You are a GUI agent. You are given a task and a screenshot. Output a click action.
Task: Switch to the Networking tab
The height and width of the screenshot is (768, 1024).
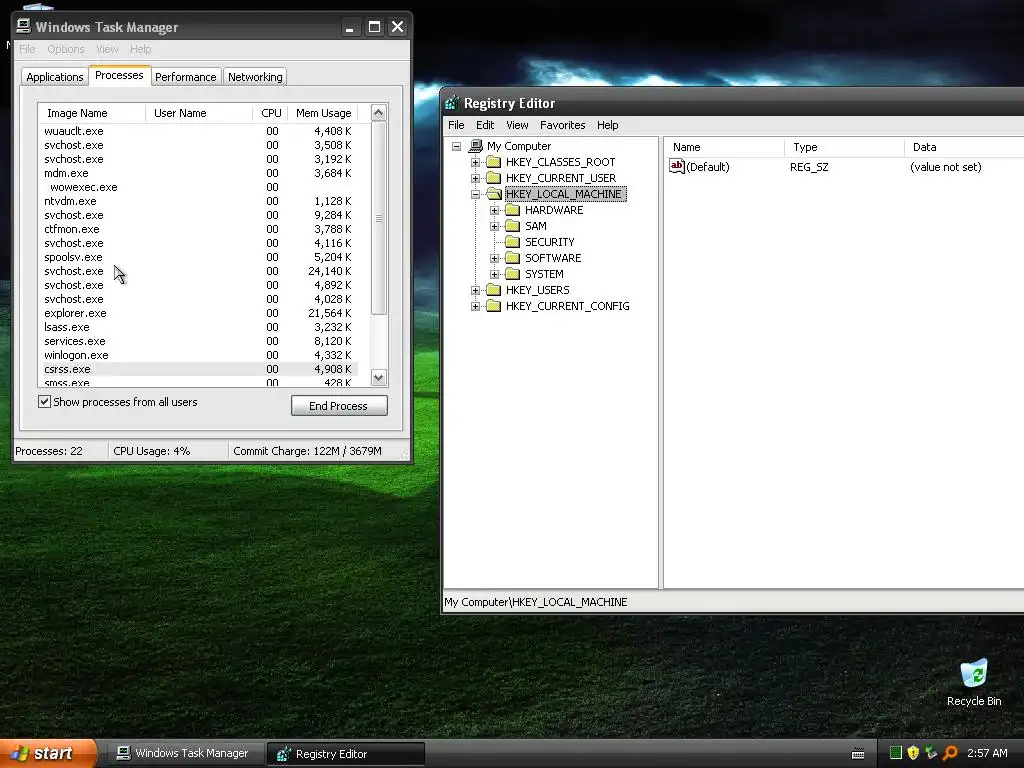pos(255,77)
